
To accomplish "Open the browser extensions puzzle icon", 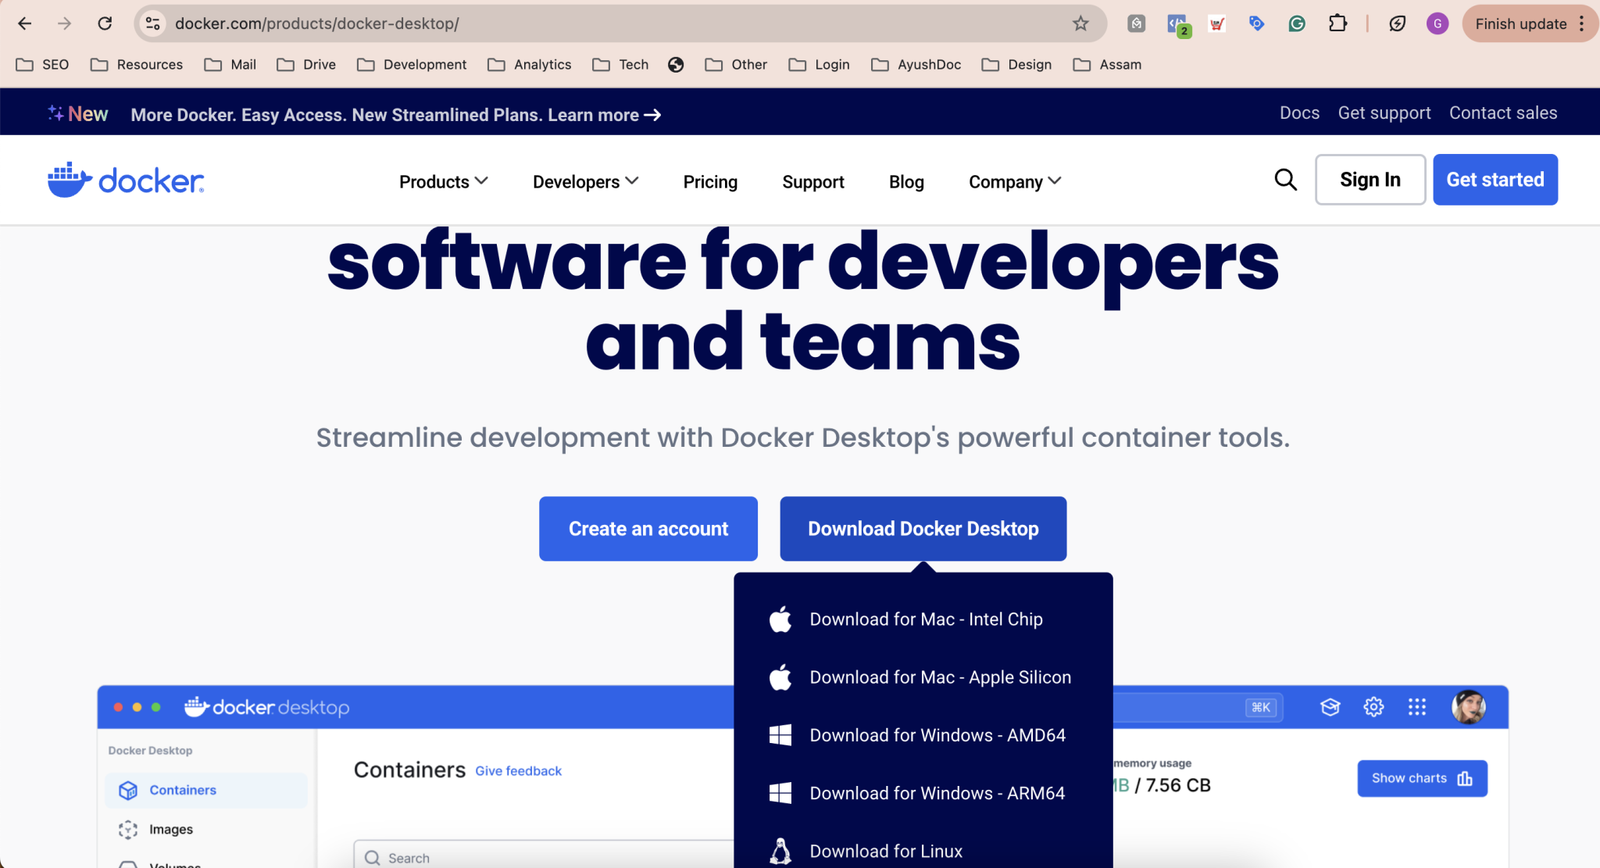I will [x=1338, y=23].
